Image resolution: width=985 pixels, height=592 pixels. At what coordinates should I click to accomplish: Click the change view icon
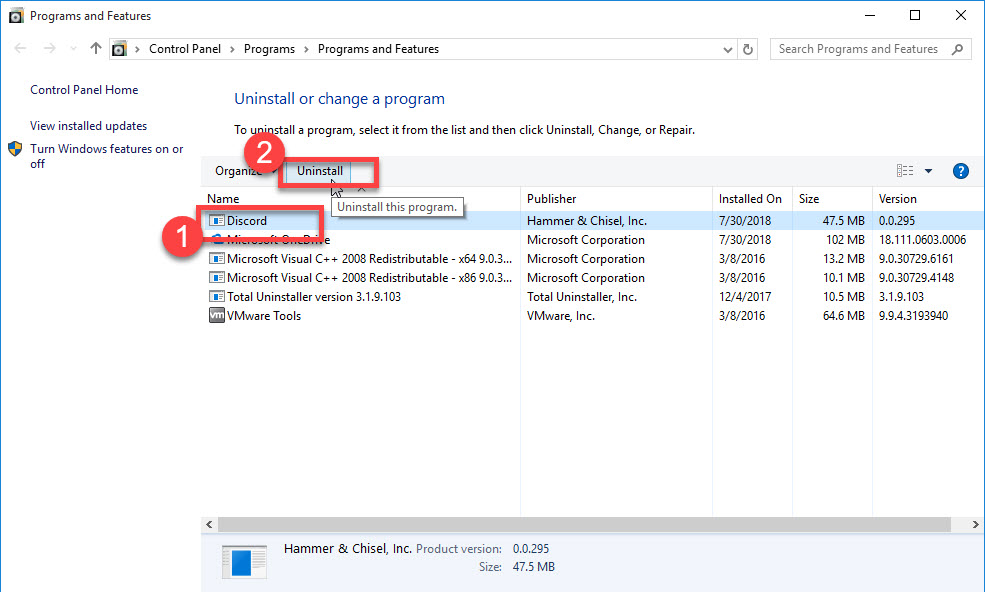[905, 171]
